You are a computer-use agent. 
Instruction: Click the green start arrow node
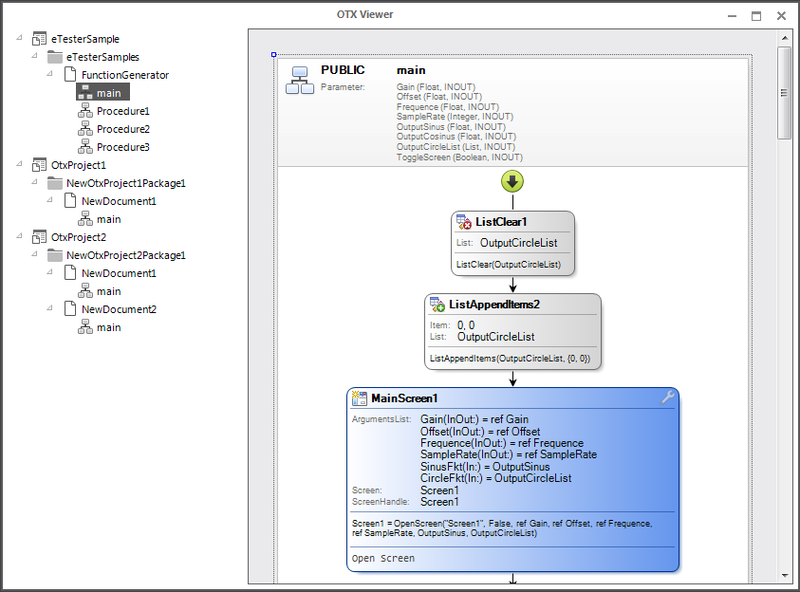(512, 182)
